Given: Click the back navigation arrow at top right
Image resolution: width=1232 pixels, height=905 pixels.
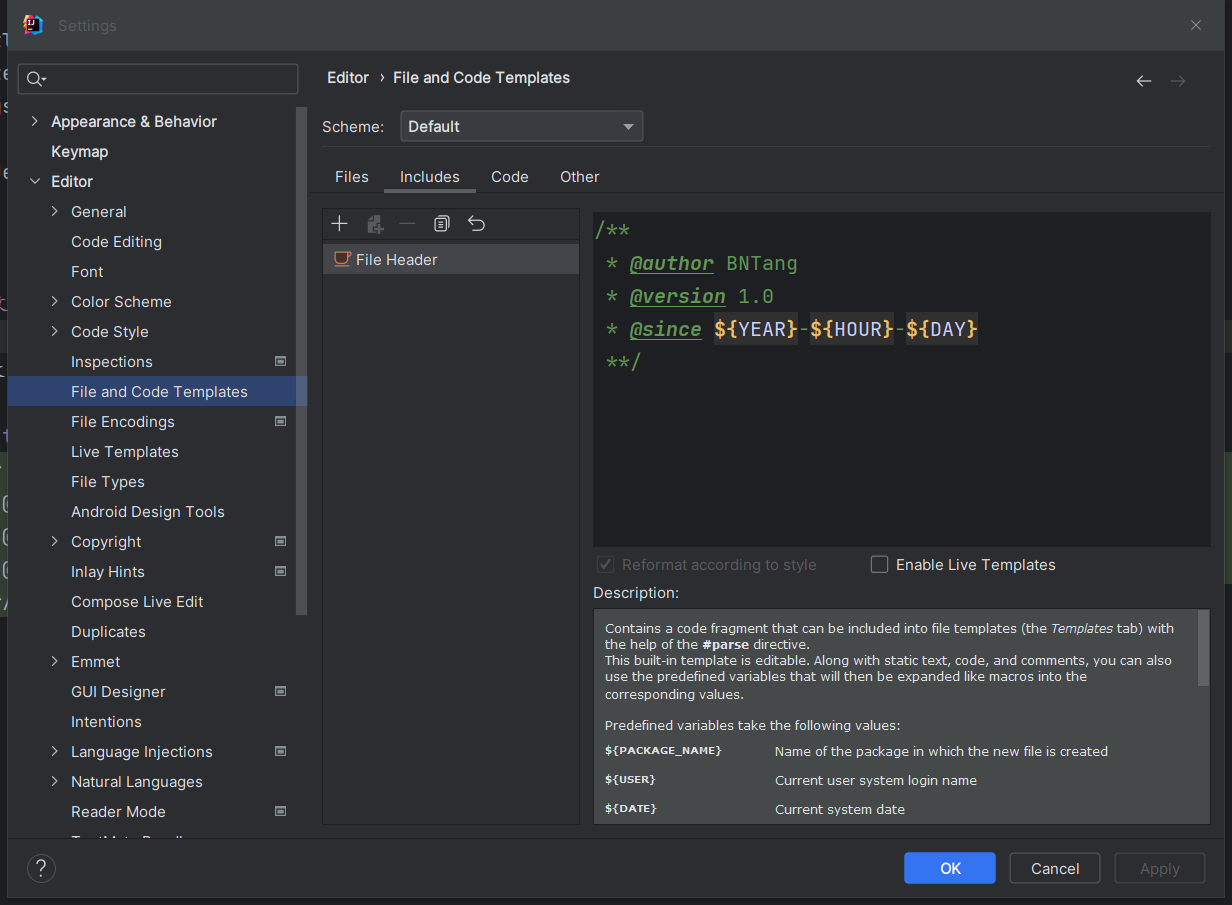Looking at the screenshot, I should (1143, 81).
